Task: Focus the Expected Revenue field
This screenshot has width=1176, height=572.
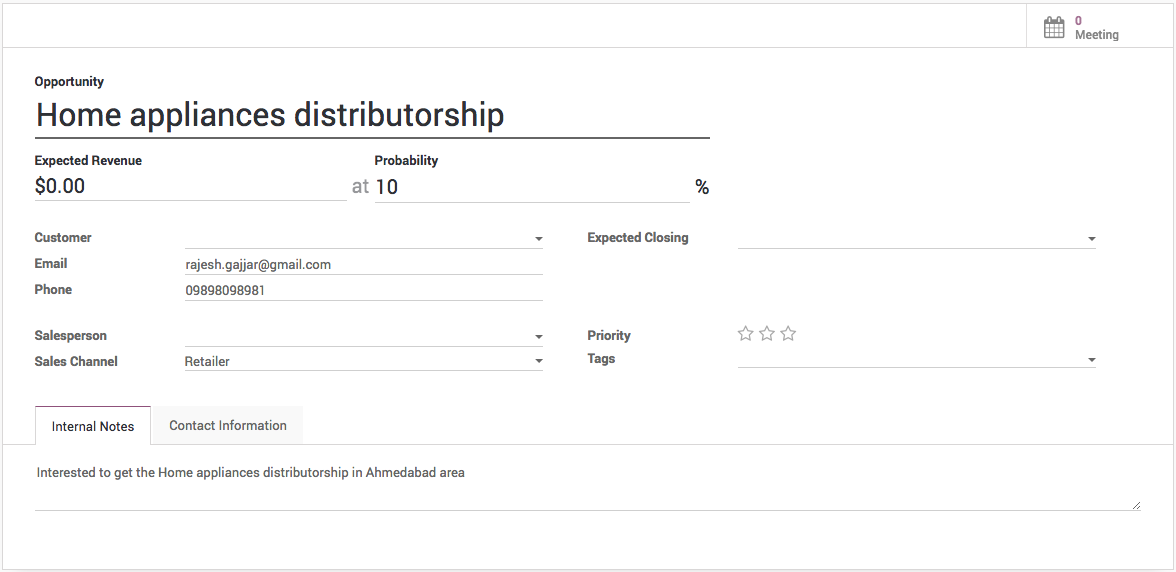Action: pos(190,187)
